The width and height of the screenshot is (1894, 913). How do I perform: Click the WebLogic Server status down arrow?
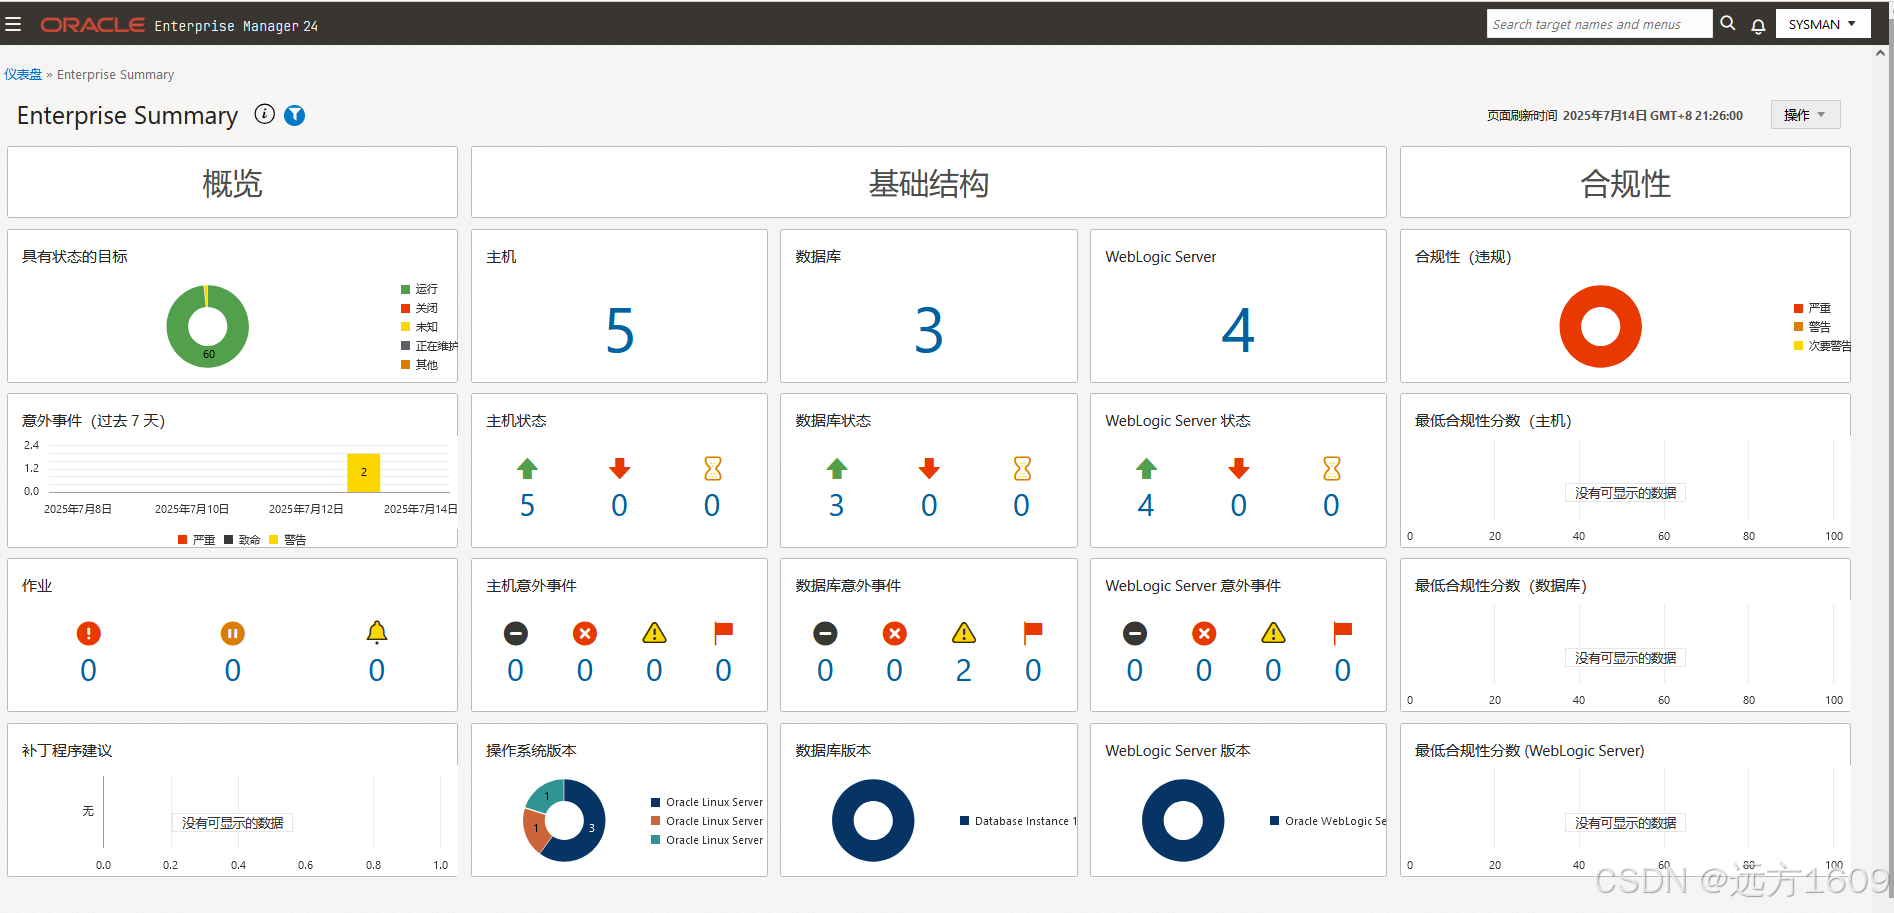pyautogui.click(x=1239, y=468)
